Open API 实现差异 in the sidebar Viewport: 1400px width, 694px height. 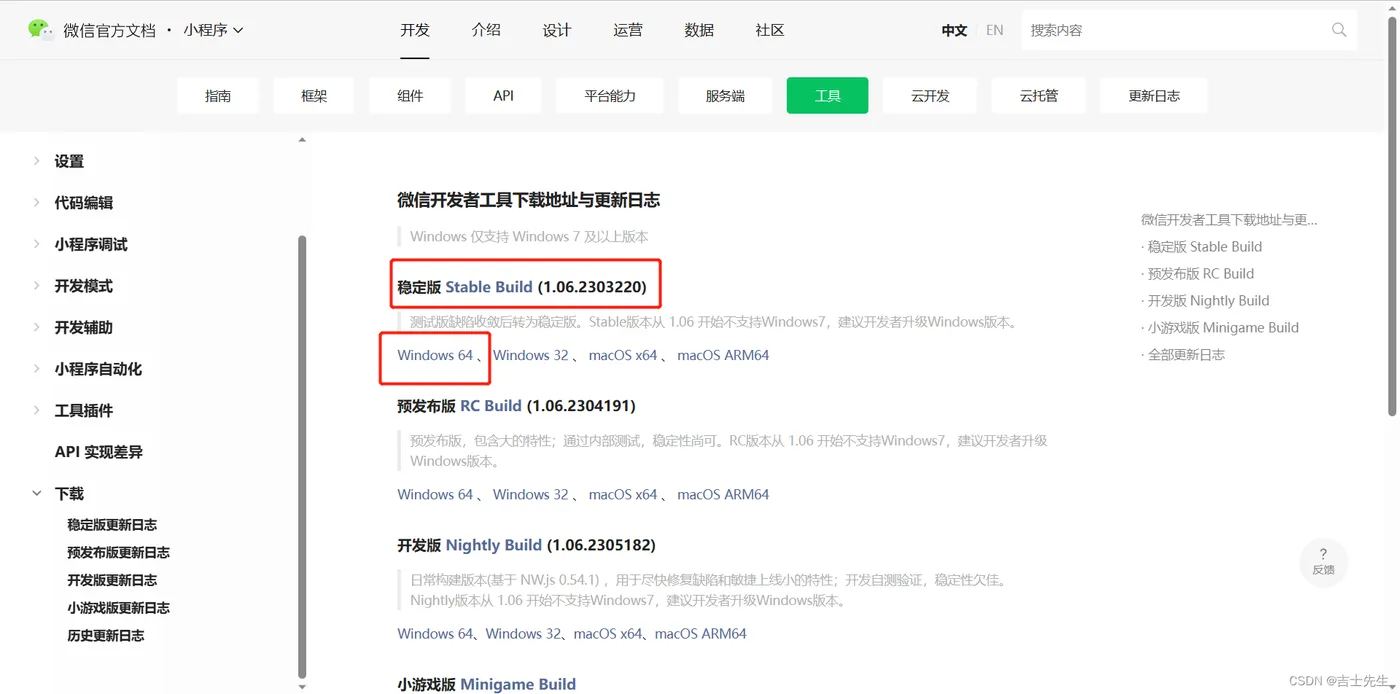click(98, 452)
